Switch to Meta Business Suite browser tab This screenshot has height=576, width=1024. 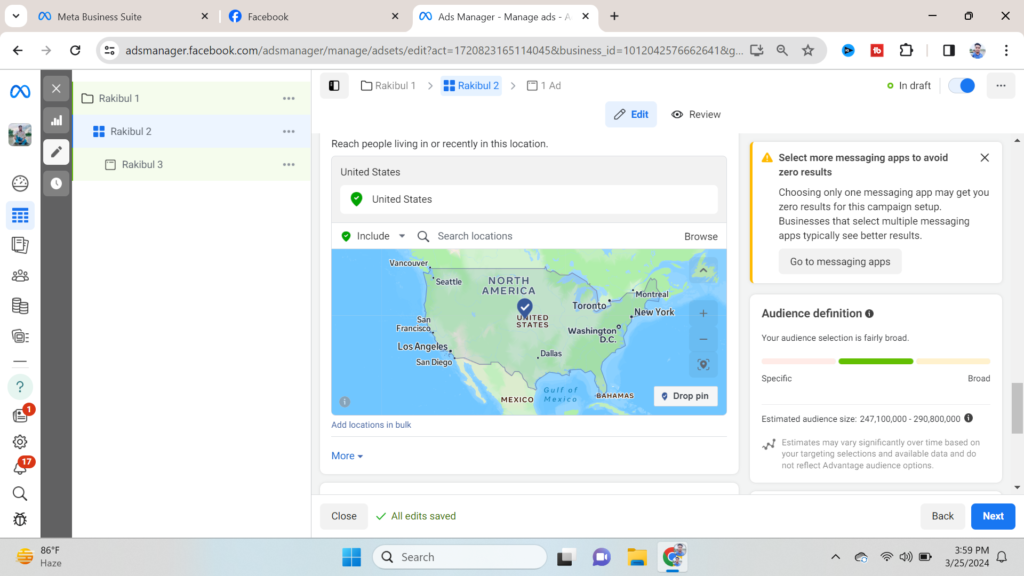click(x=121, y=16)
